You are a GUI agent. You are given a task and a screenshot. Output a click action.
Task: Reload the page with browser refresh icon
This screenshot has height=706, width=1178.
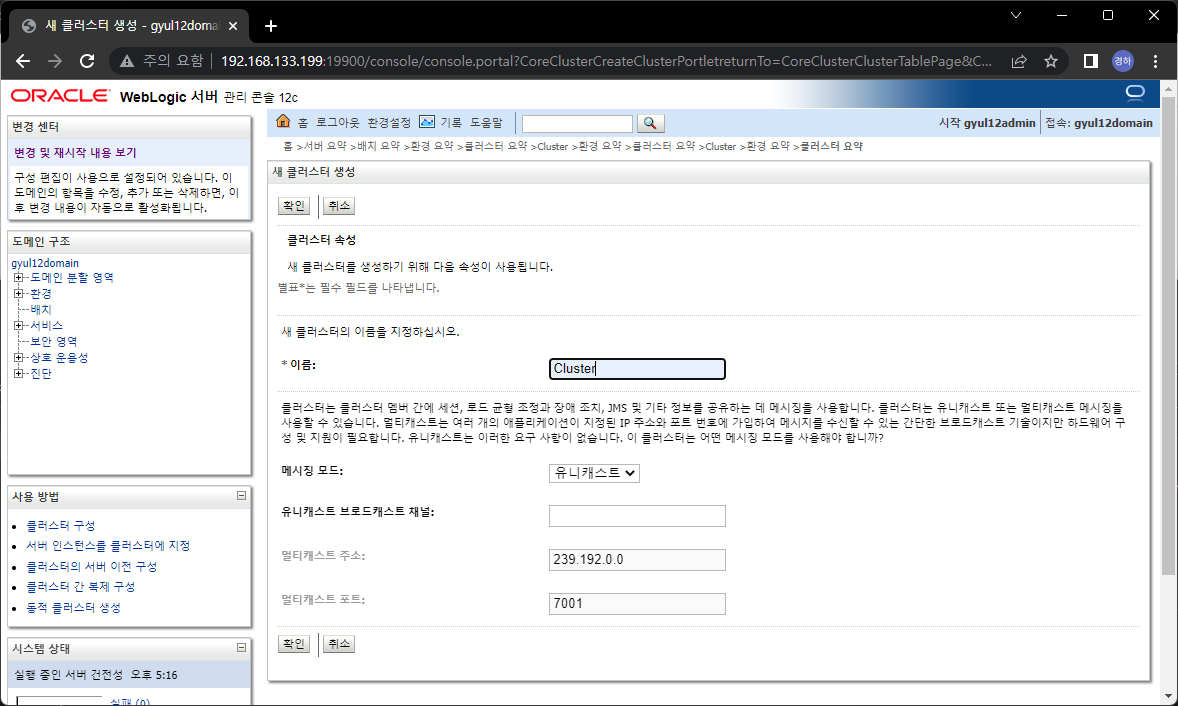[87, 61]
